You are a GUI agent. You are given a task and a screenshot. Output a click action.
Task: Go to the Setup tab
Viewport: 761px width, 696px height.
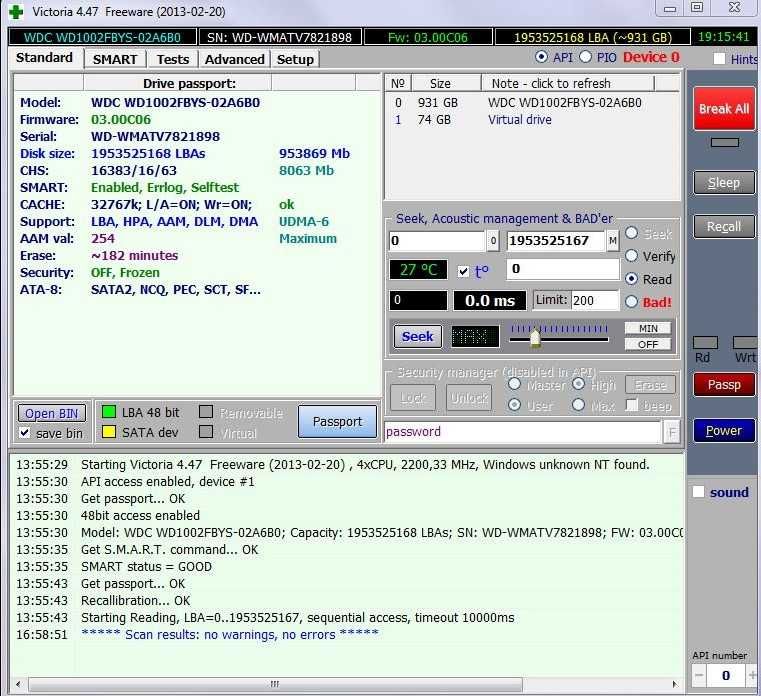point(295,59)
